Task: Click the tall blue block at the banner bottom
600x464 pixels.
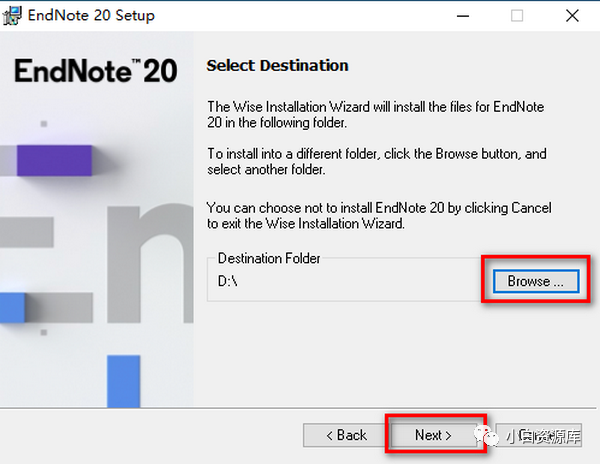Action: click(124, 381)
